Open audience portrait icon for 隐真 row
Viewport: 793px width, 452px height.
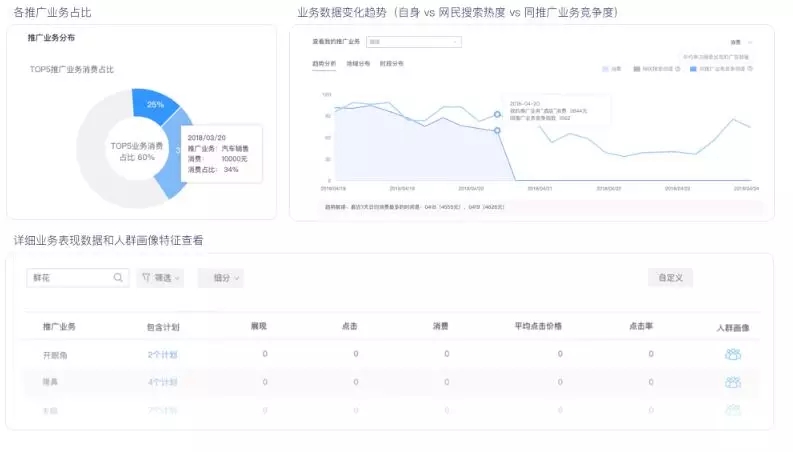click(x=732, y=382)
